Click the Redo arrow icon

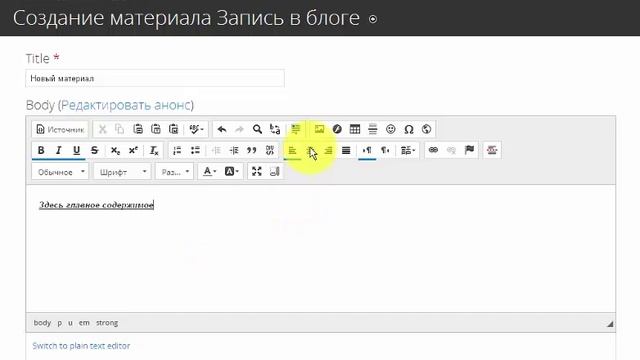coord(239,129)
